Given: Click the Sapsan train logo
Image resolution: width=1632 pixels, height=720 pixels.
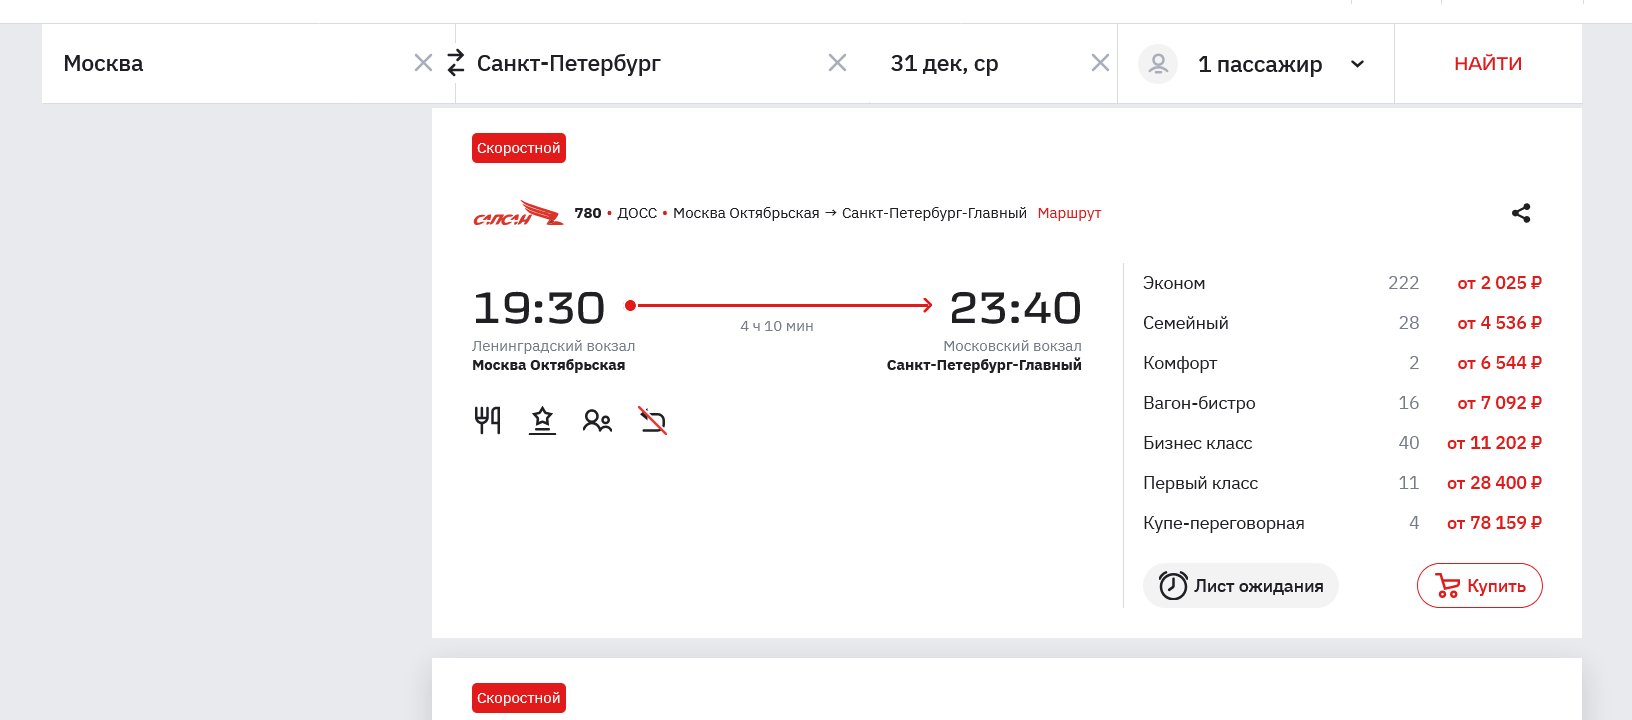Looking at the screenshot, I should 518,214.
